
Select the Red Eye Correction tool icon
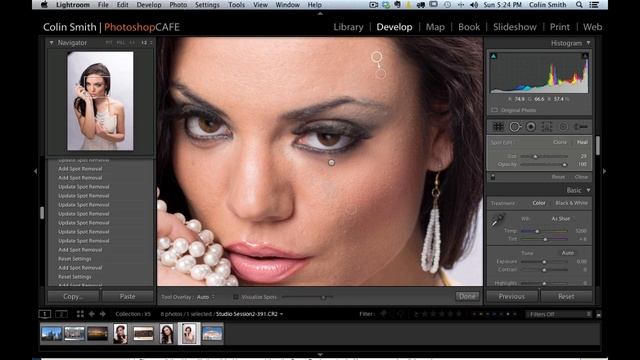click(x=531, y=127)
